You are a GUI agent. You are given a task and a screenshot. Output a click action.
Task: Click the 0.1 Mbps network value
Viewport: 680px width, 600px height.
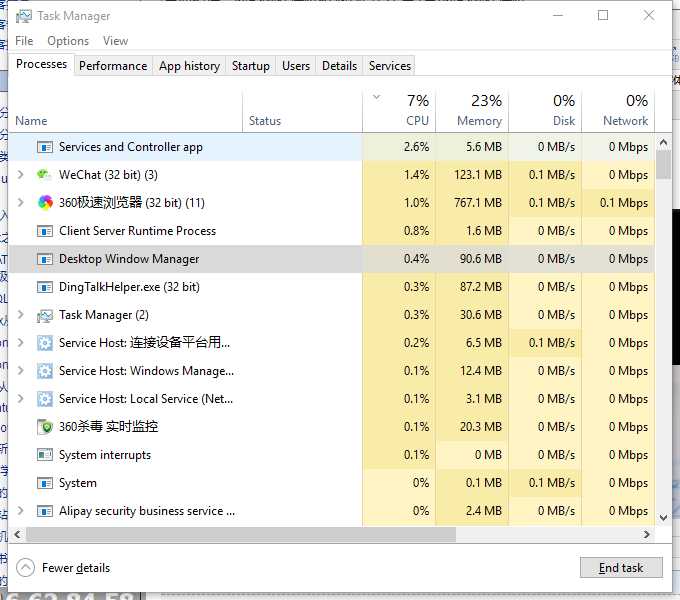click(624, 202)
